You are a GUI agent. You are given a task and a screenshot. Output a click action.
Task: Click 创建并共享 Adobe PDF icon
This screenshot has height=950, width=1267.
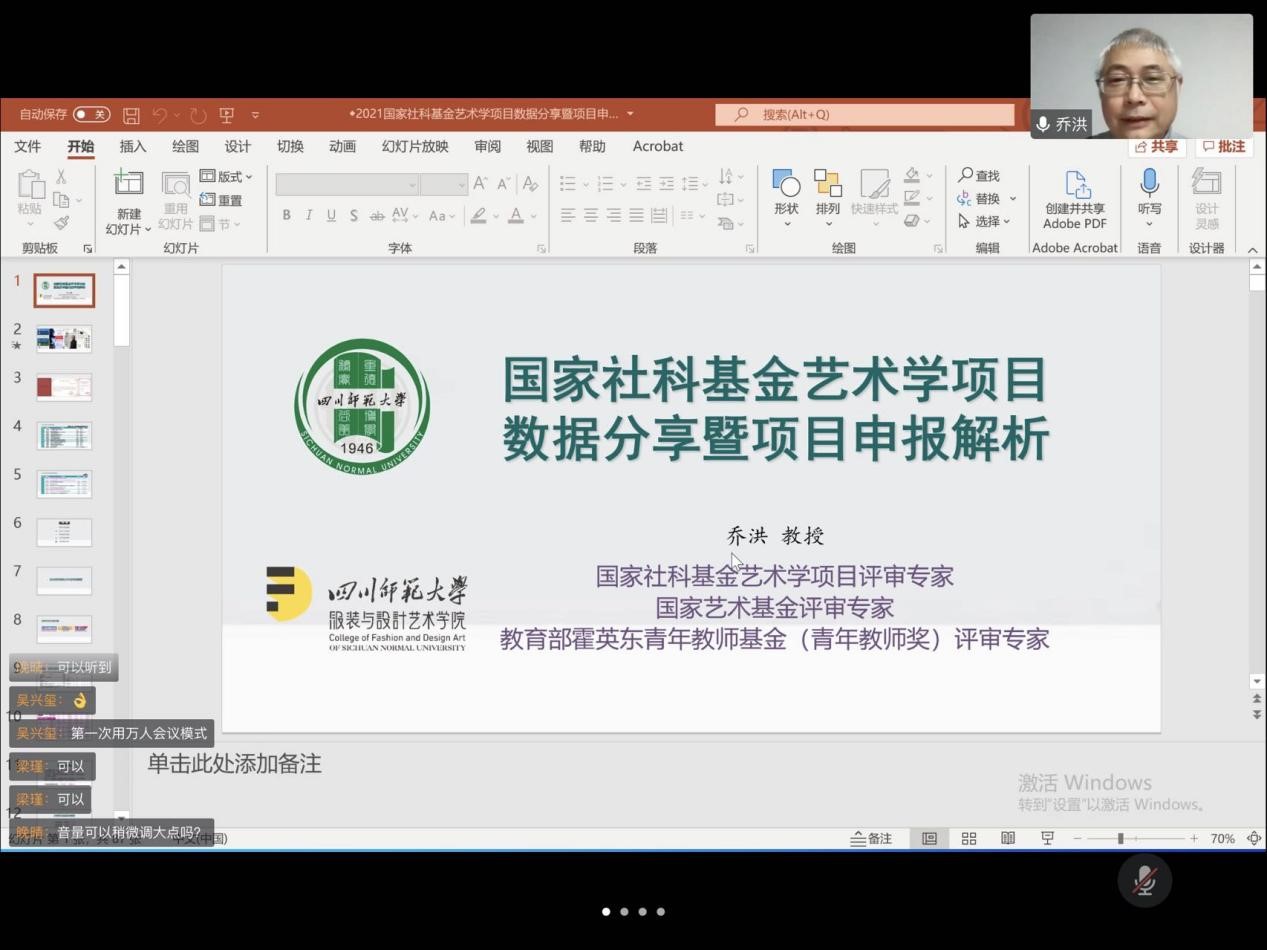click(1075, 198)
